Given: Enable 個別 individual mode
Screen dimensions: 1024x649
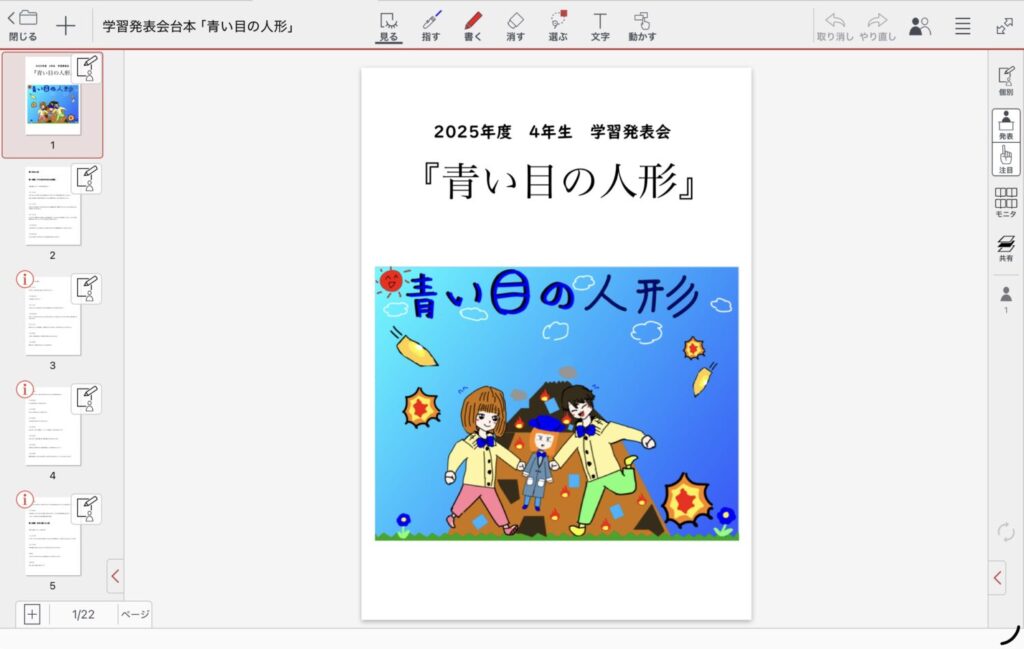Looking at the screenshot, I should 1005,81.
